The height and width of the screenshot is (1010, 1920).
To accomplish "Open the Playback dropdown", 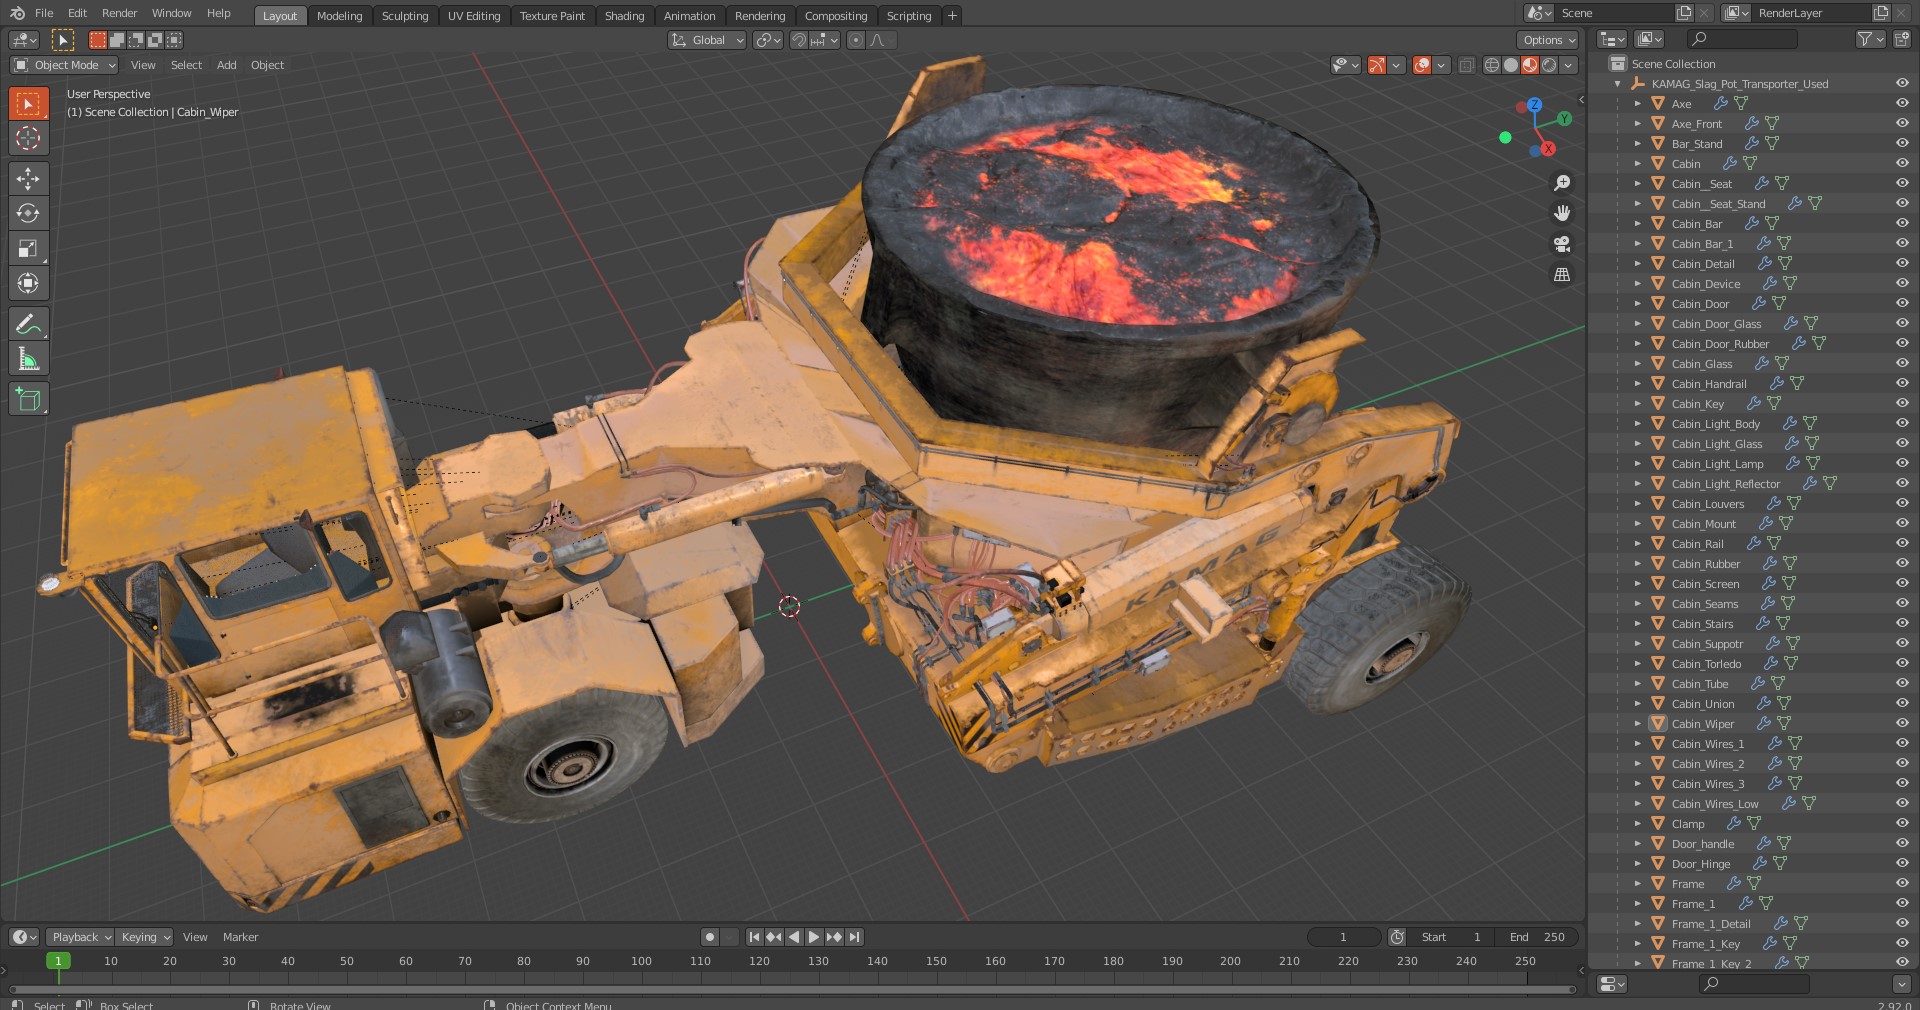I will [x=80, y=937].
